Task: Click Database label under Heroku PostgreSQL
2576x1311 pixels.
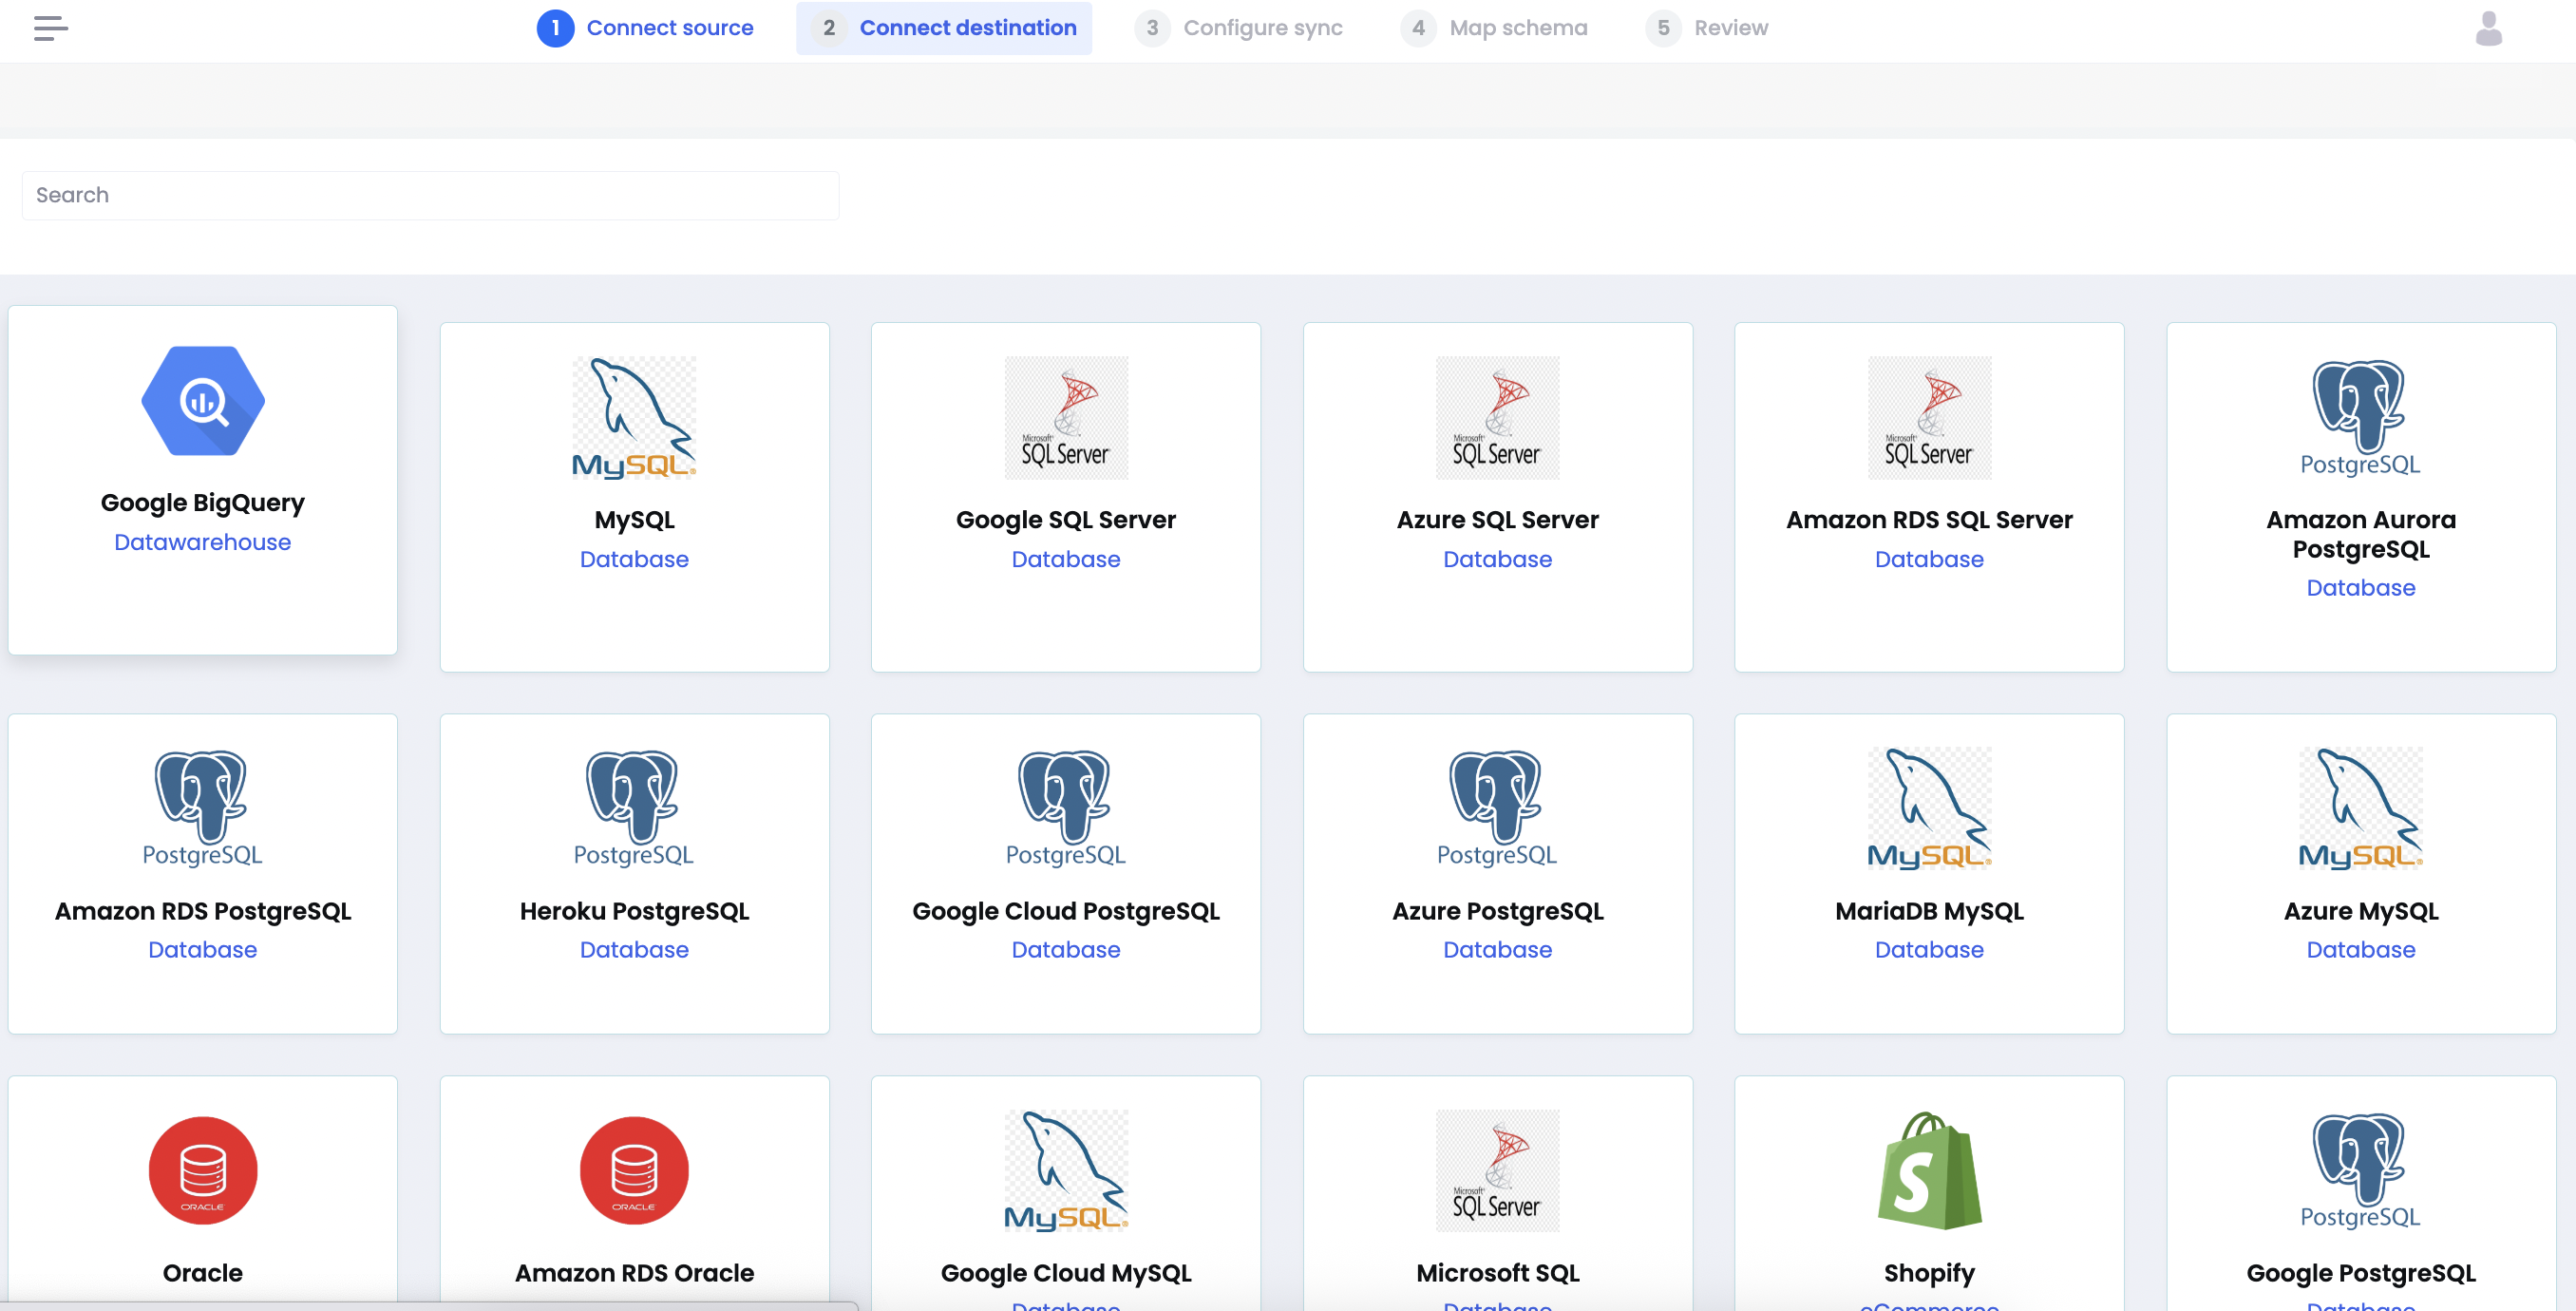Action: point(634,950)
